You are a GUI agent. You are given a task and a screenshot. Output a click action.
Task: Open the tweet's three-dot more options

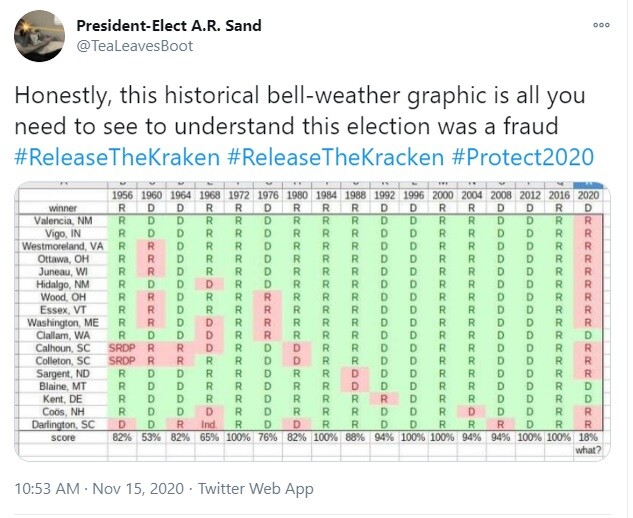(x=602, y=26)
